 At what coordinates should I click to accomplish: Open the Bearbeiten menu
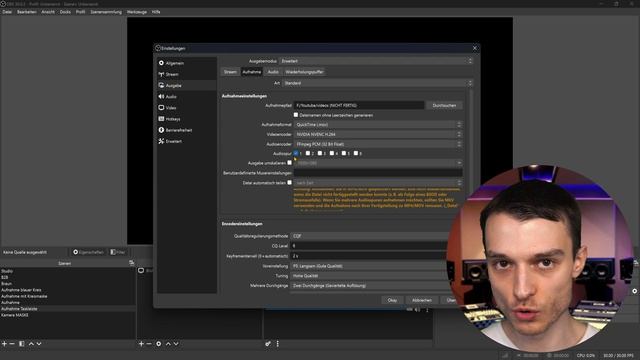(x=27, y=12)
